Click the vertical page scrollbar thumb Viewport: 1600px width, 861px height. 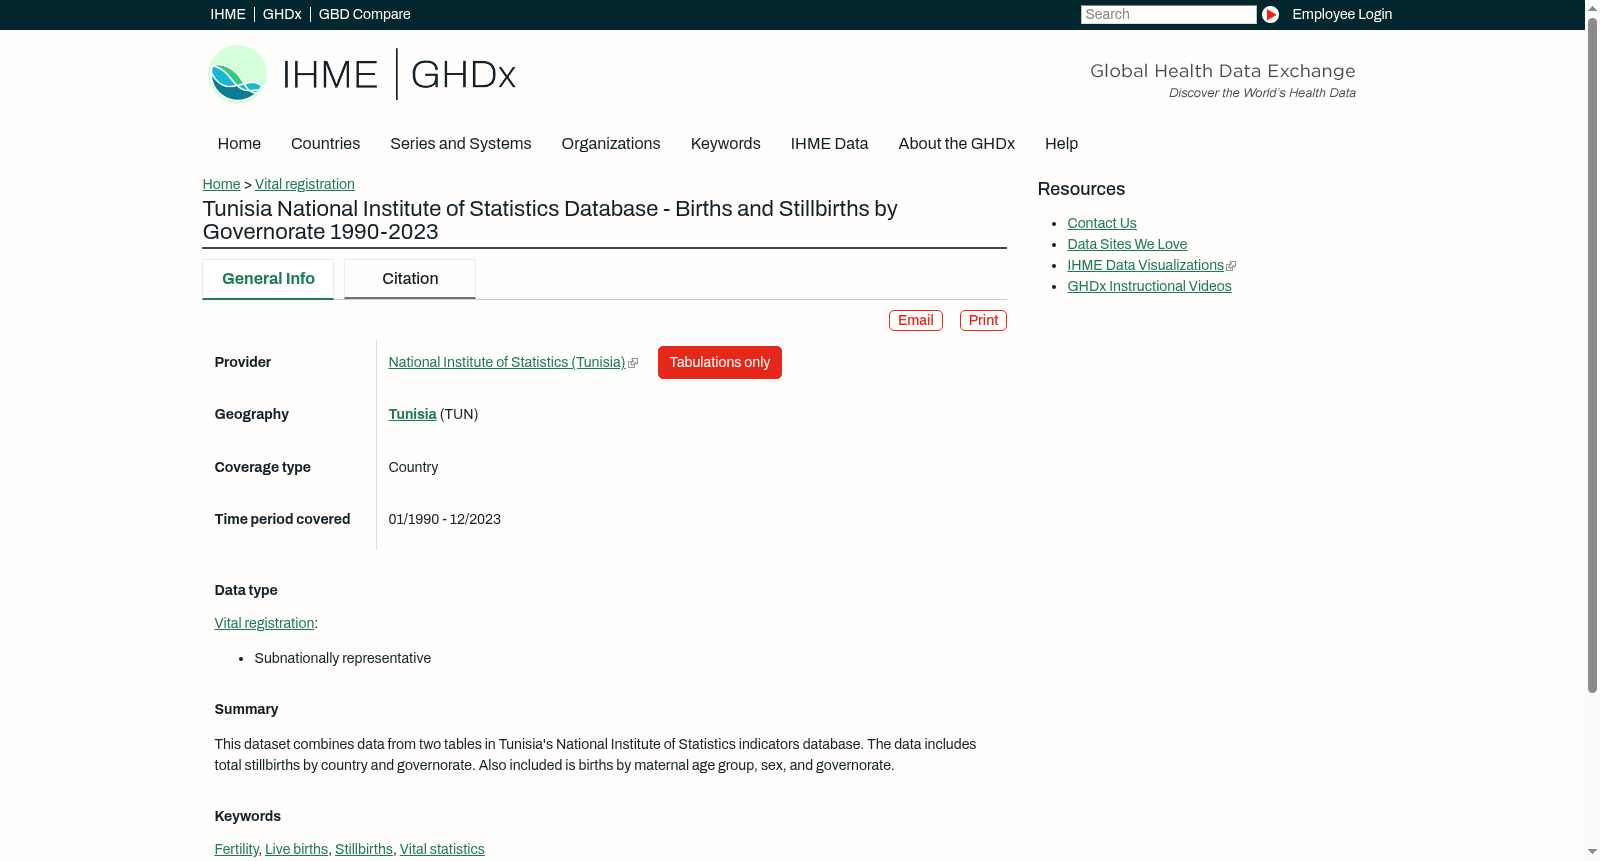(1592, 354)
